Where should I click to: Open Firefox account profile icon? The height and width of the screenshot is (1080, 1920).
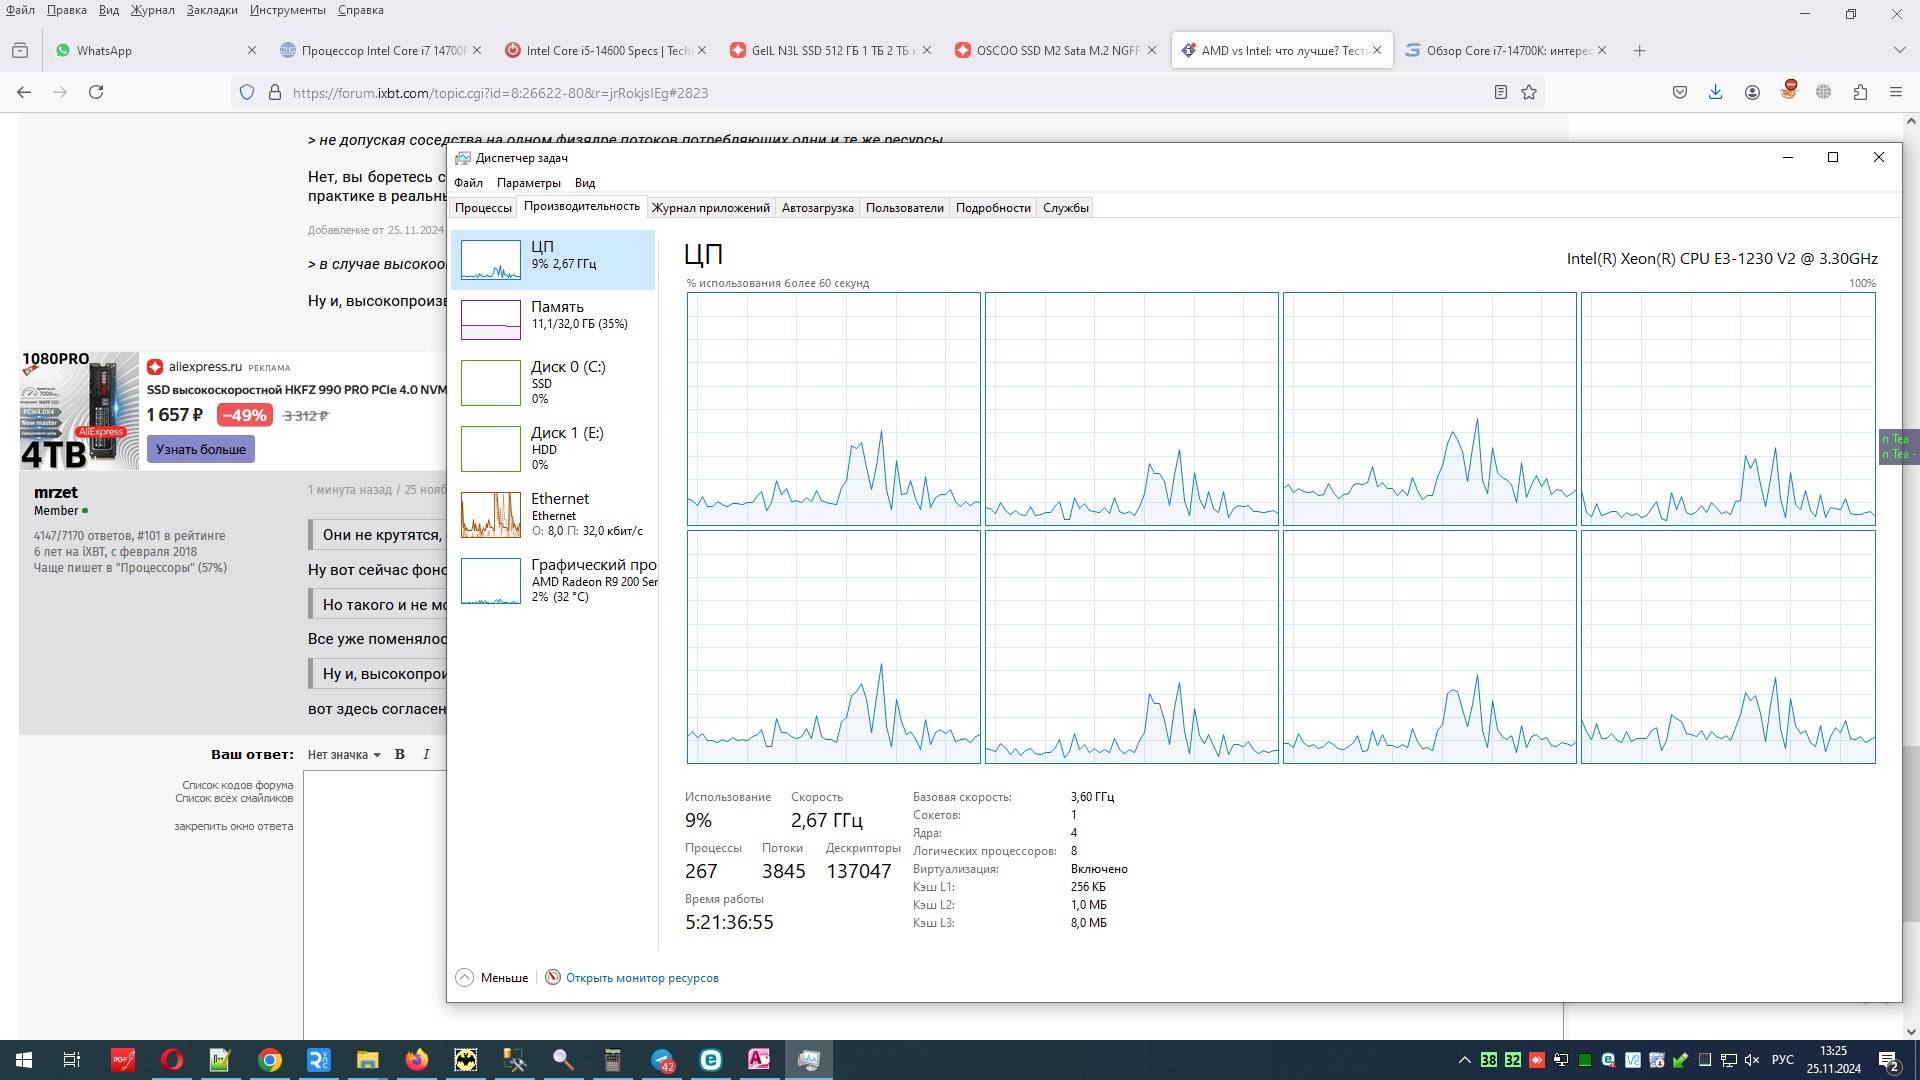tap(1752, 92)
